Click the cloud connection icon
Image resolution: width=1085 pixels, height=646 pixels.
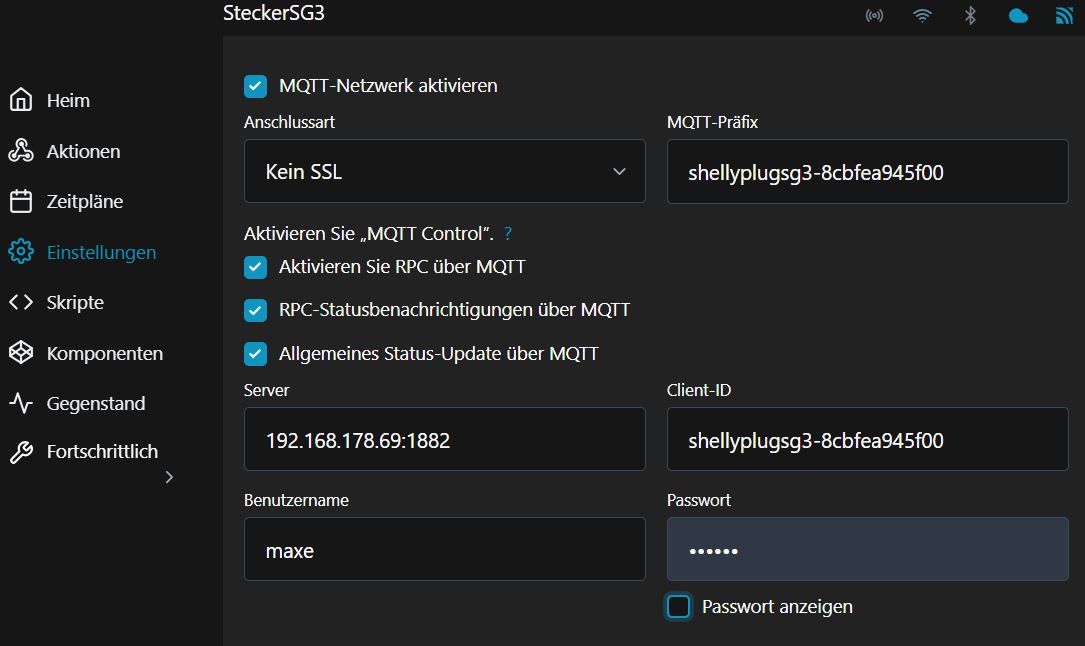pos(1018,16)
